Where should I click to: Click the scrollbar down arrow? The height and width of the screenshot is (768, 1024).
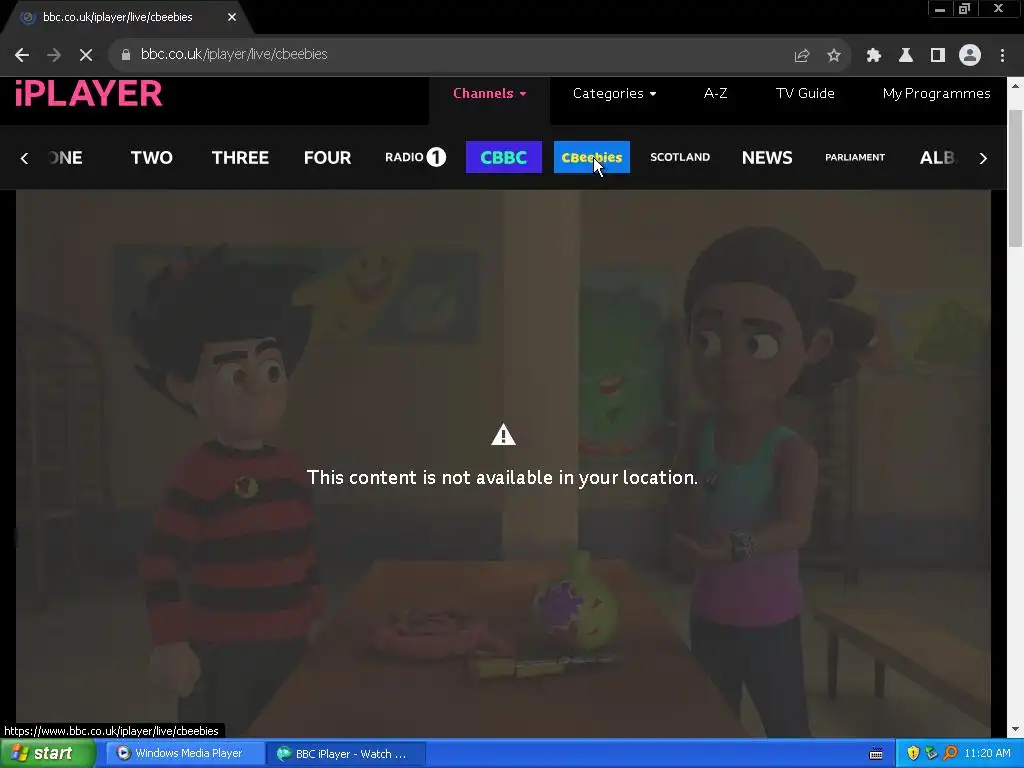point(1015,729)
